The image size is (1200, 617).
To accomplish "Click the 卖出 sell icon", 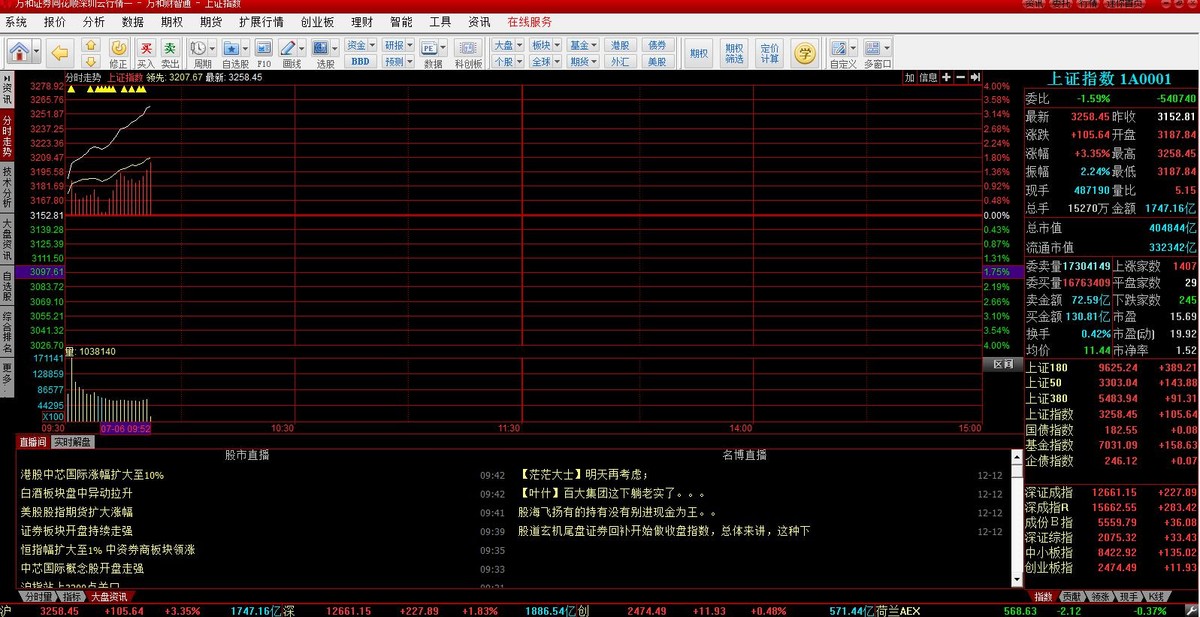I will click(x=171, y=52).
